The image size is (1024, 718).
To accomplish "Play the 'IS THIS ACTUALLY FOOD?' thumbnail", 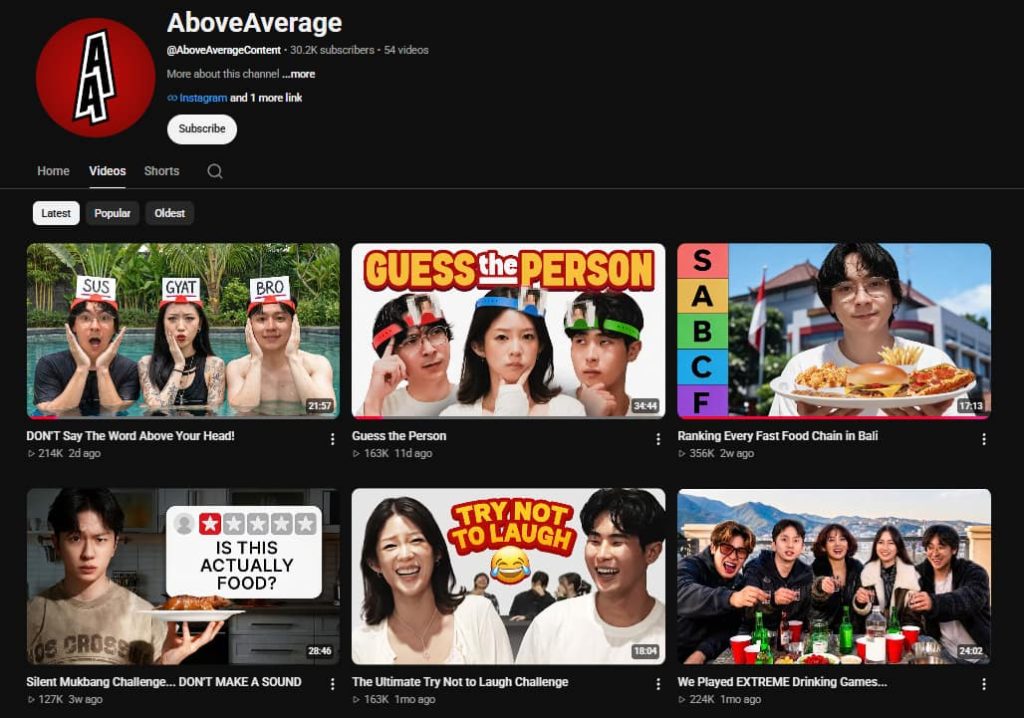I will (x=184, y=576).
